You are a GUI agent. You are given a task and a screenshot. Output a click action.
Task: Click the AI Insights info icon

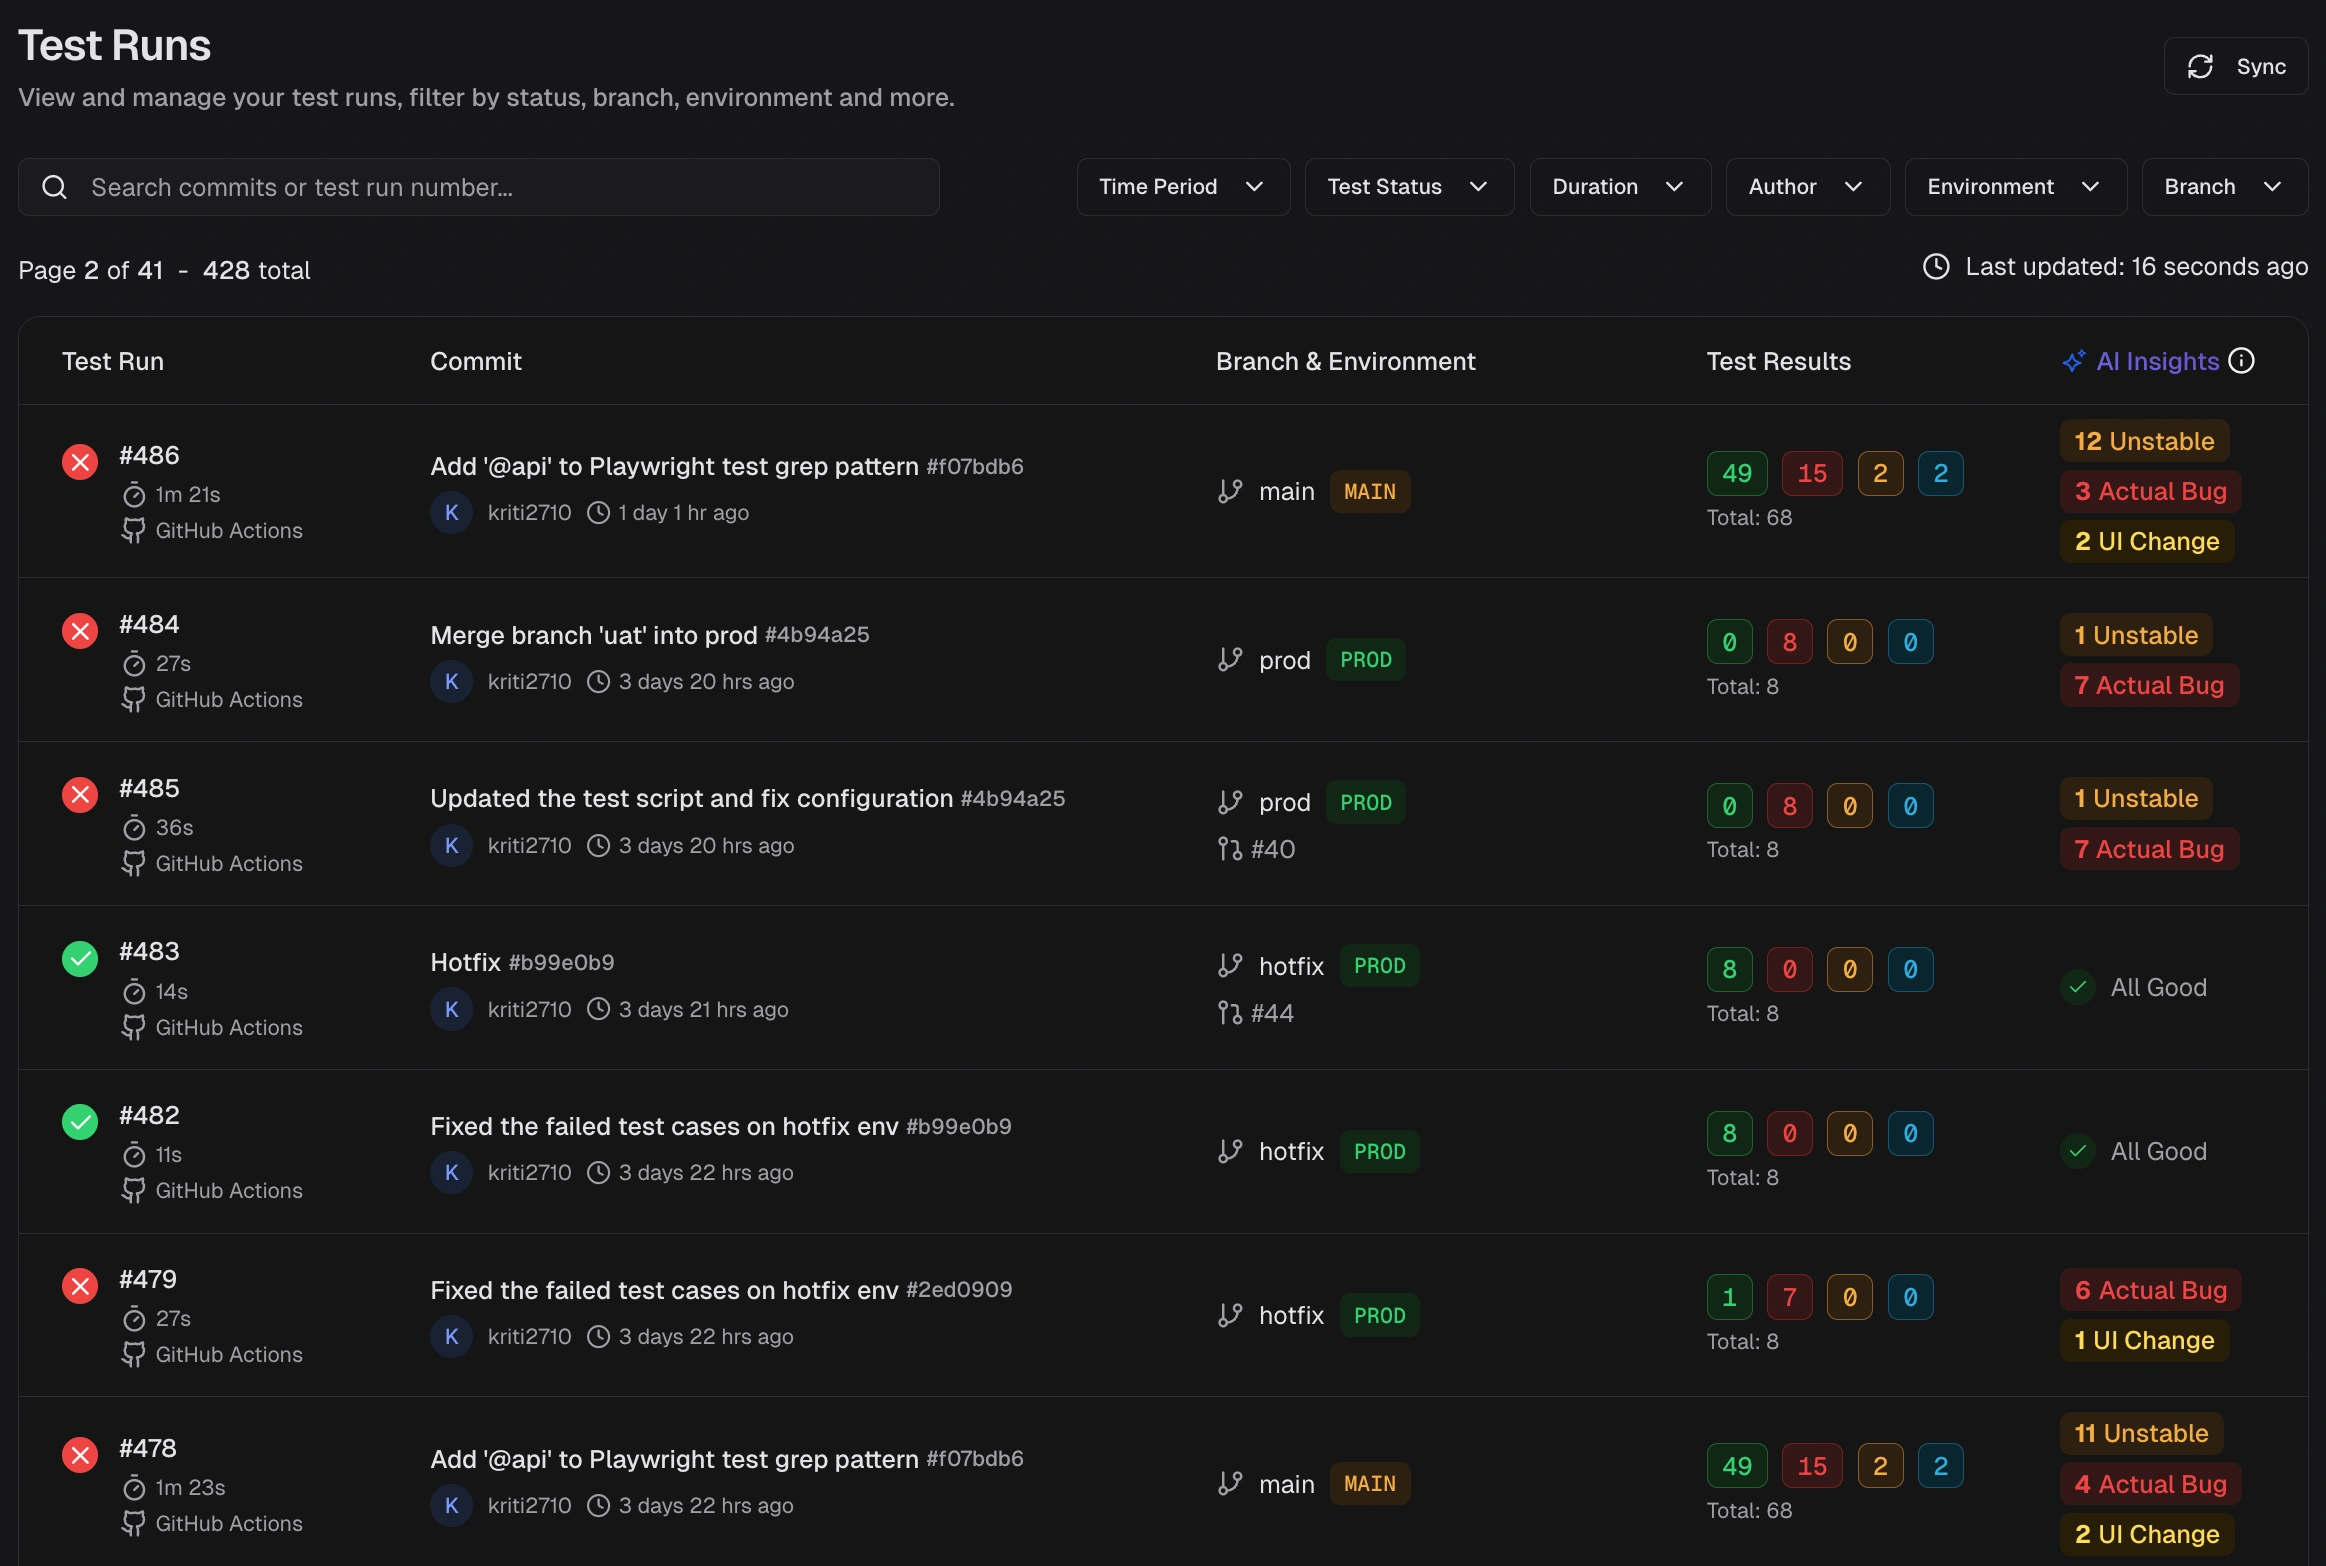(2243, 361)
